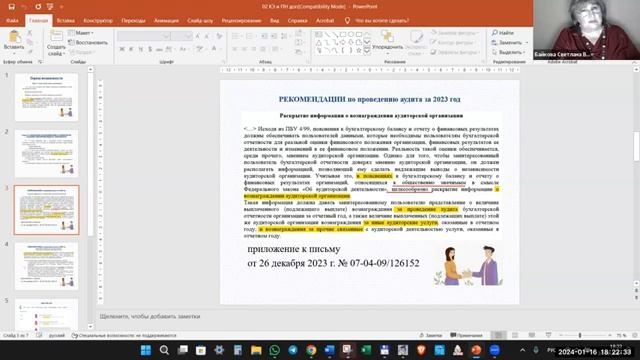
Task: Open the Paste button dropdown arrow
Action: pyautogui.click(x=14, y=53)
